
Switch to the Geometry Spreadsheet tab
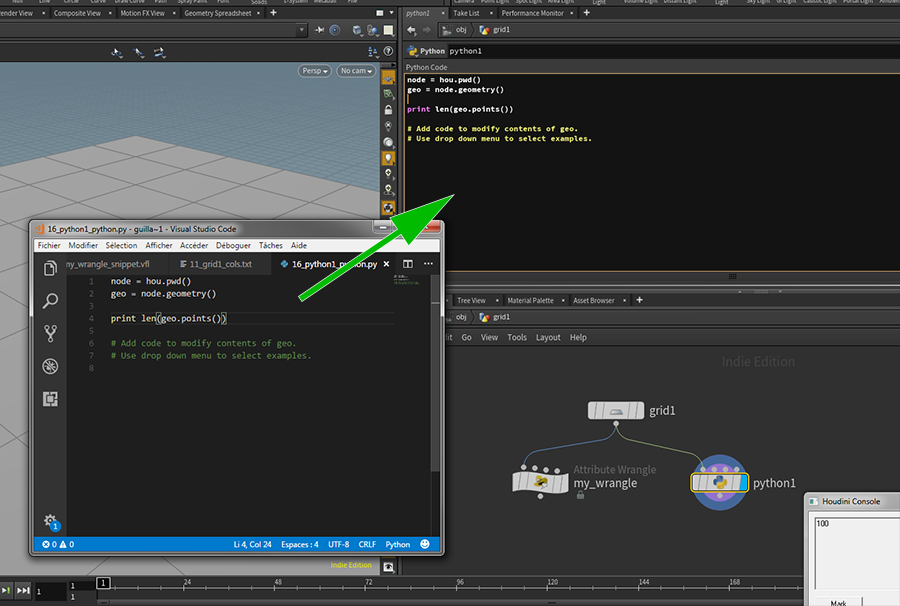[x=219, y=13]
